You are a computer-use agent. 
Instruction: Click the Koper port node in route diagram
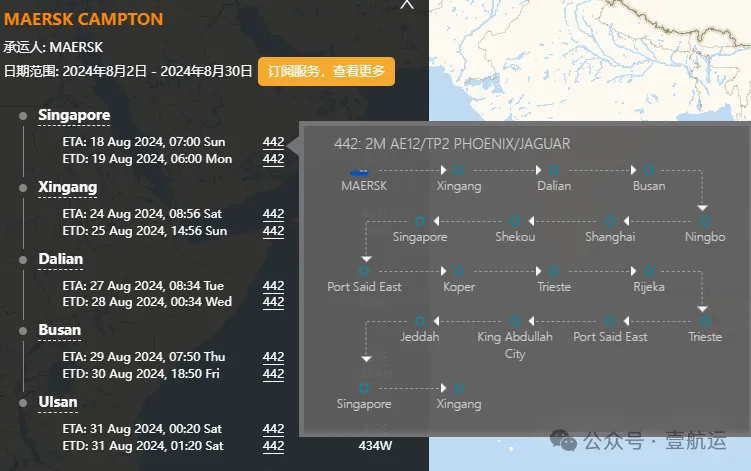[459, 271]
